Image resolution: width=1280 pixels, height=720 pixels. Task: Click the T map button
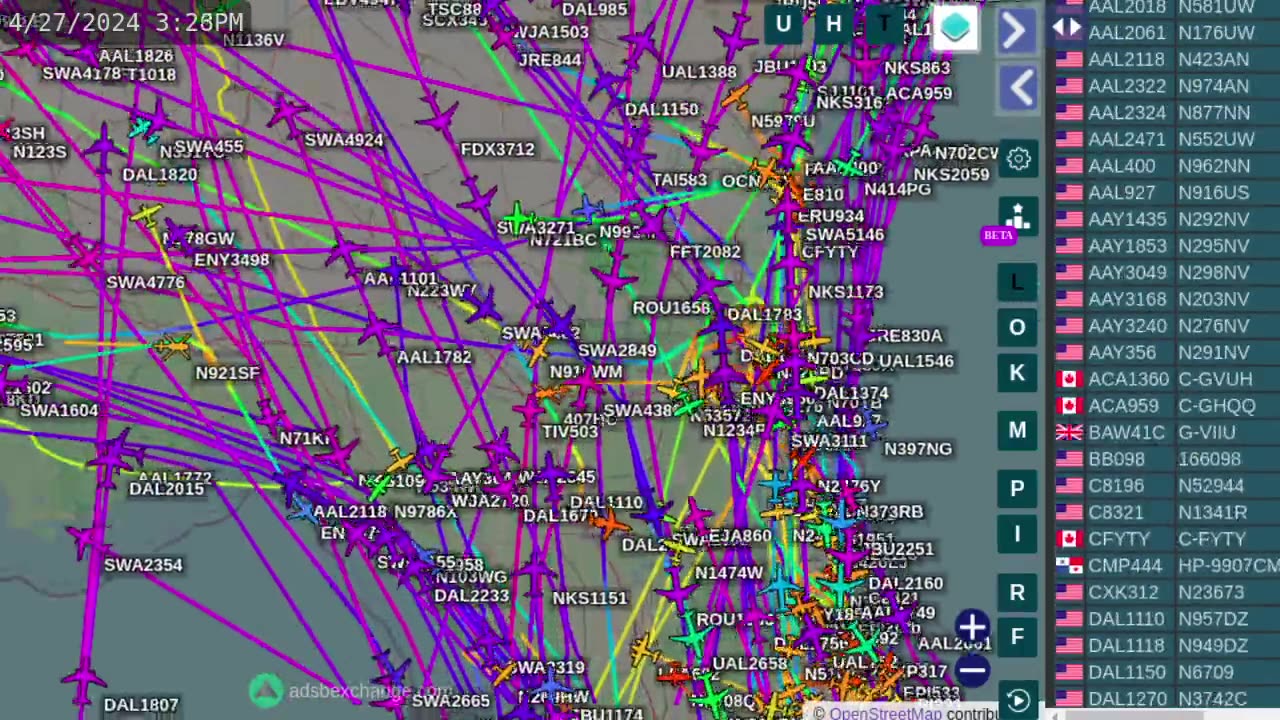click(x=884, y=25)
